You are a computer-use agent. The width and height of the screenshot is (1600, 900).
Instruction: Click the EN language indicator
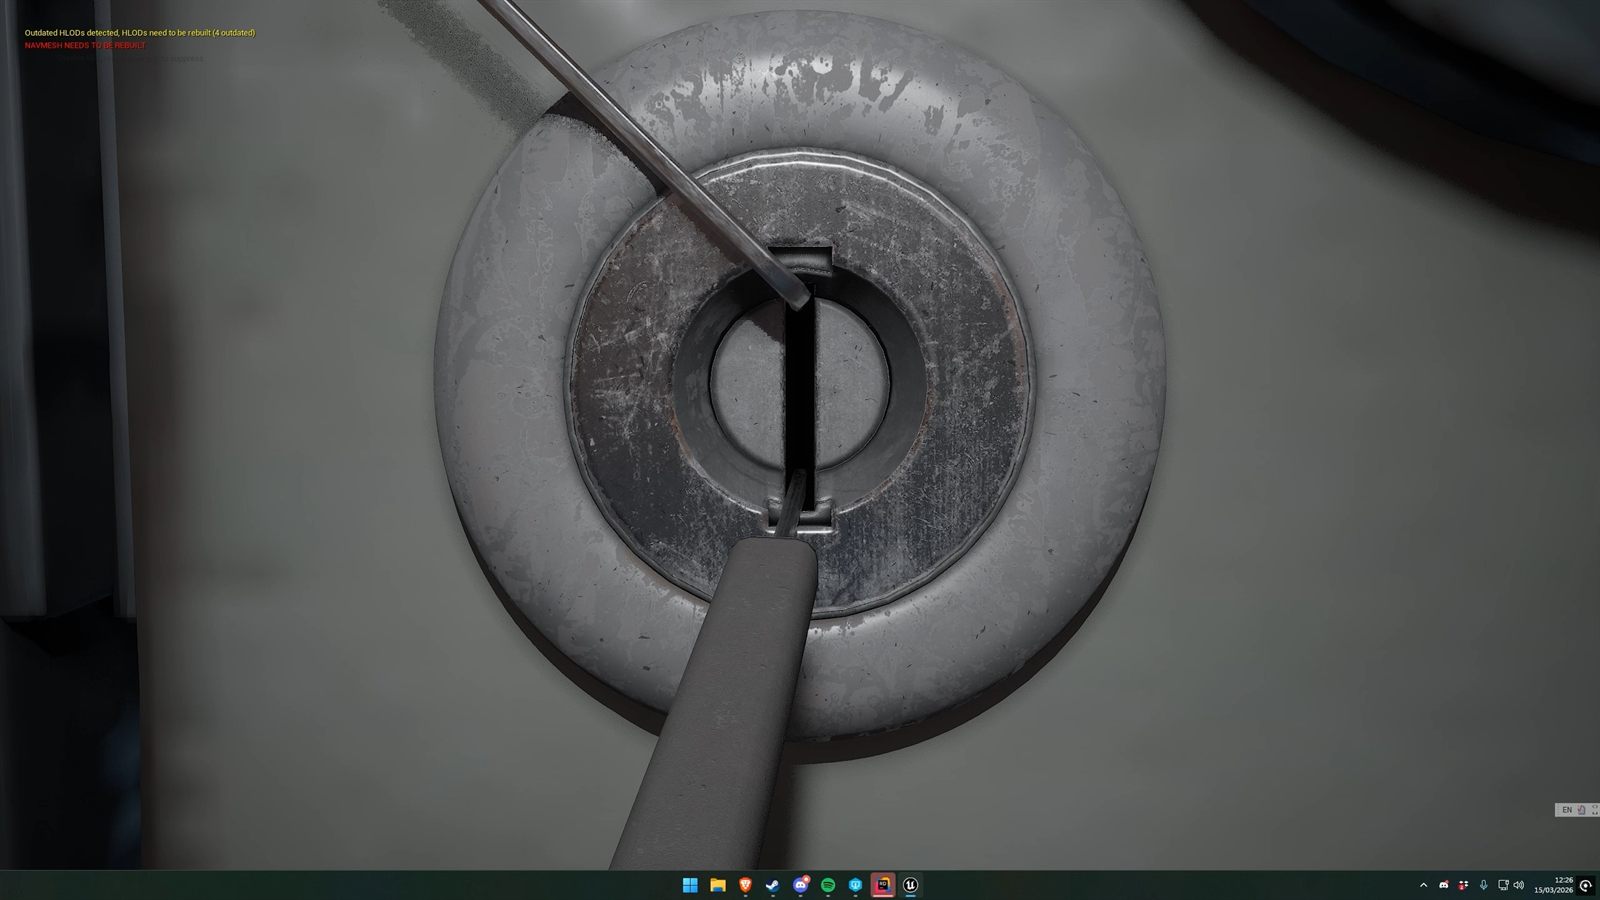click(x=1567, y=810)
